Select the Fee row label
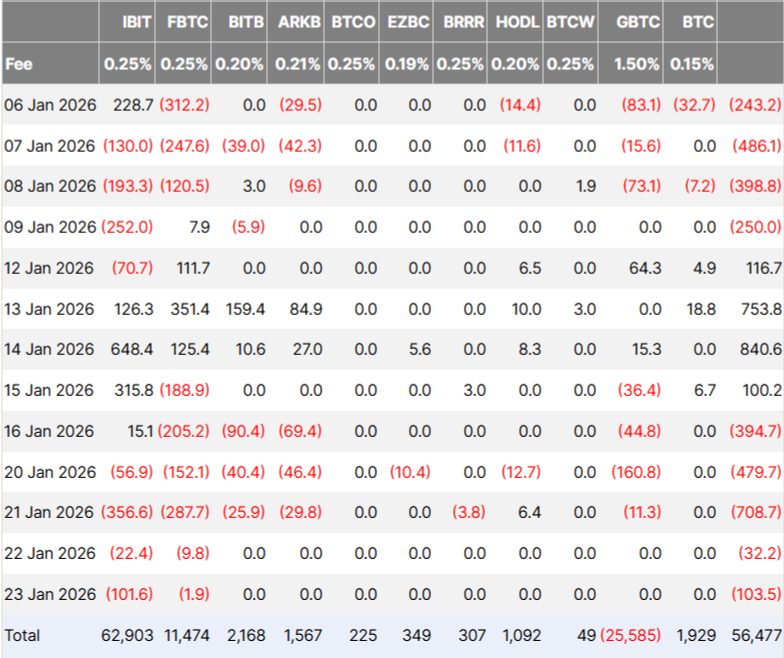 pyautogui.click(x=18, y=64)
